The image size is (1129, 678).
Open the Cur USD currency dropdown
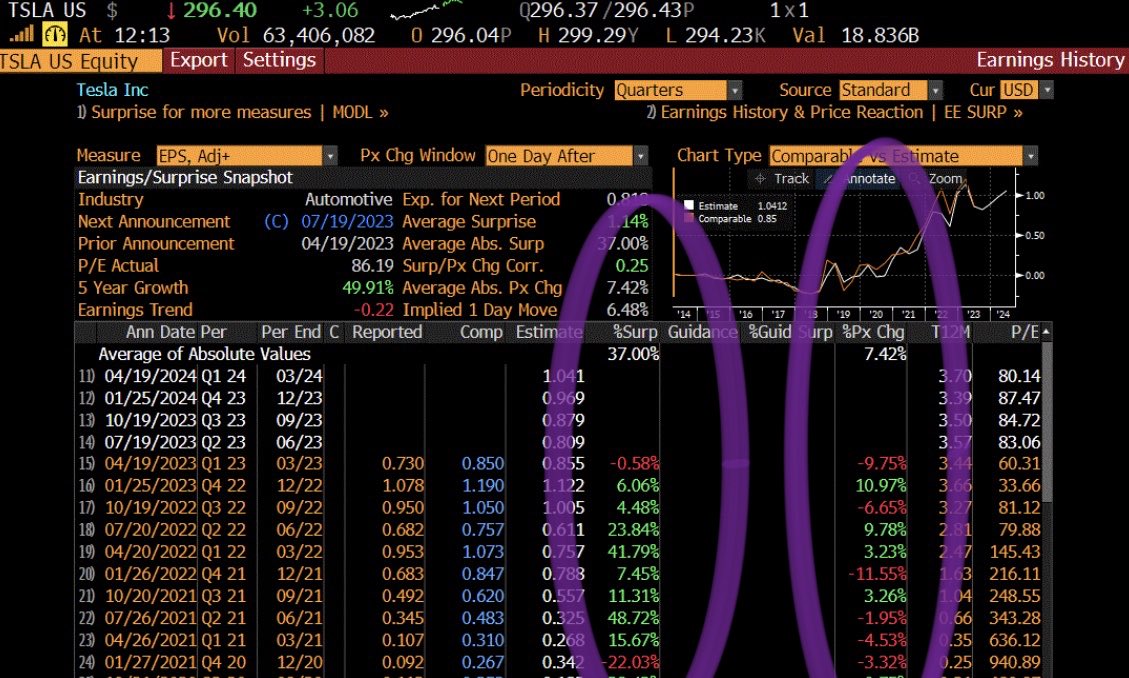pyautogui.click(x=1026, y=90)
